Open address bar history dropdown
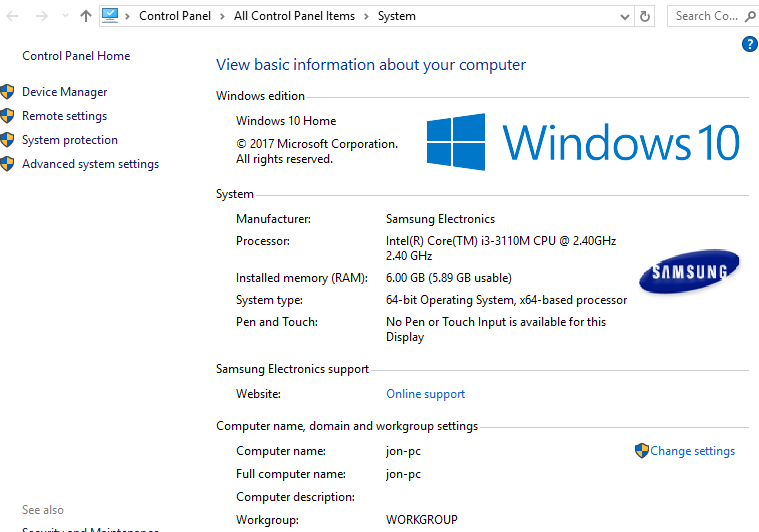The height and width of the screenshot is (532, 759). (624, 16)
